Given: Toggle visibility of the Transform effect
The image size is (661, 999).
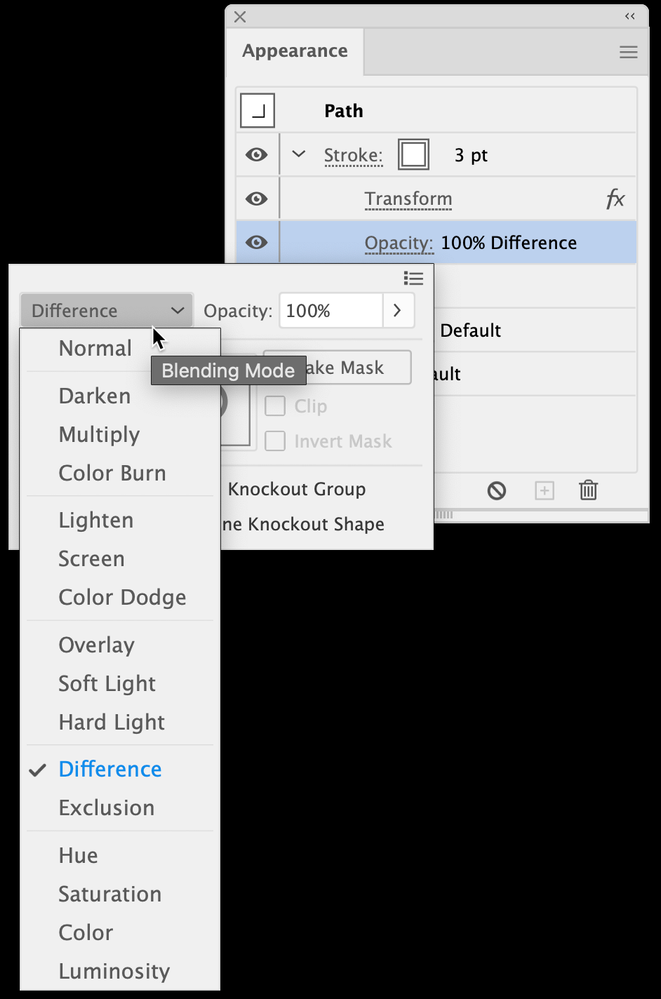Looking at the screenshot, I should click(257, 199).
